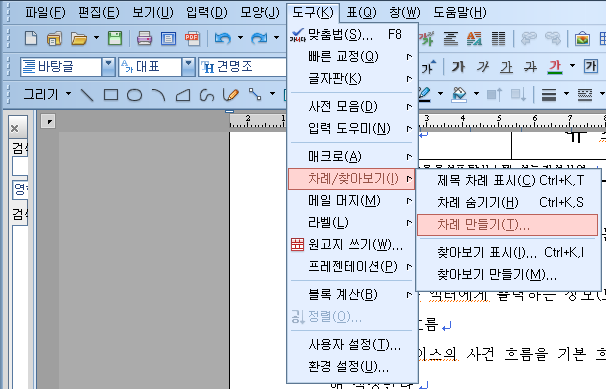Apply the fill color paint bucket
The width and height of the screenshot is (606, 389).
[x=459, y=94]
